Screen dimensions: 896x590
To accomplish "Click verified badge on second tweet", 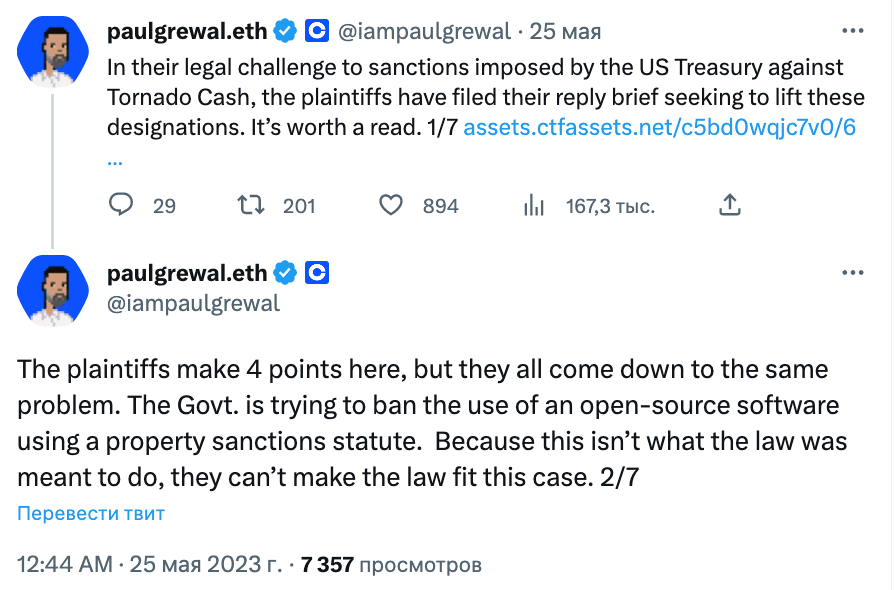I will tap(285, 272).
